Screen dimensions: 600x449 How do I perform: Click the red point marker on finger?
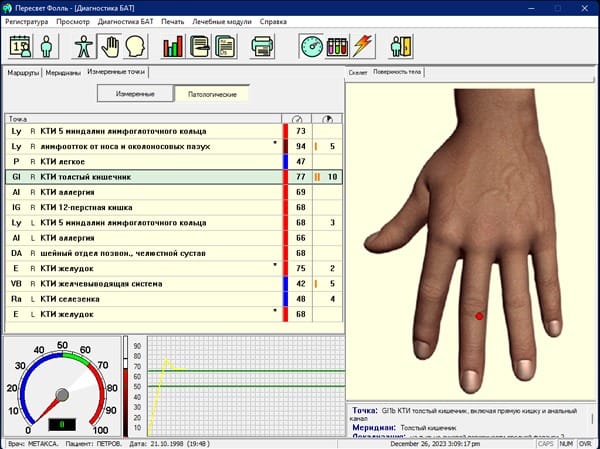point(479,316)
